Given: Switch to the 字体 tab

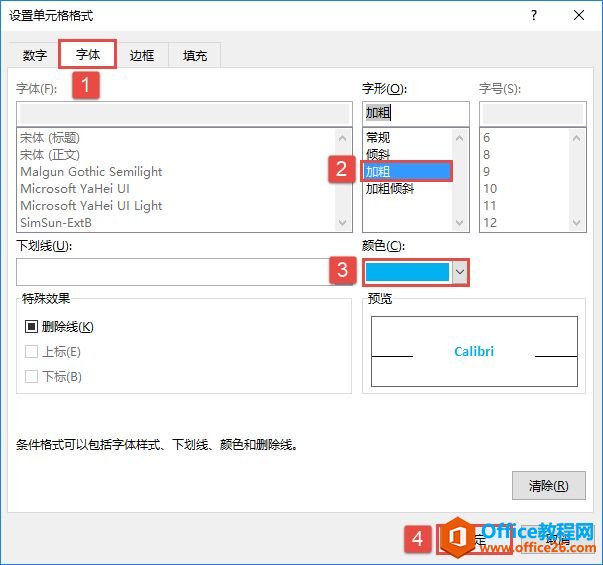Looking at the screenshot, I should click(x=88, y=55).
